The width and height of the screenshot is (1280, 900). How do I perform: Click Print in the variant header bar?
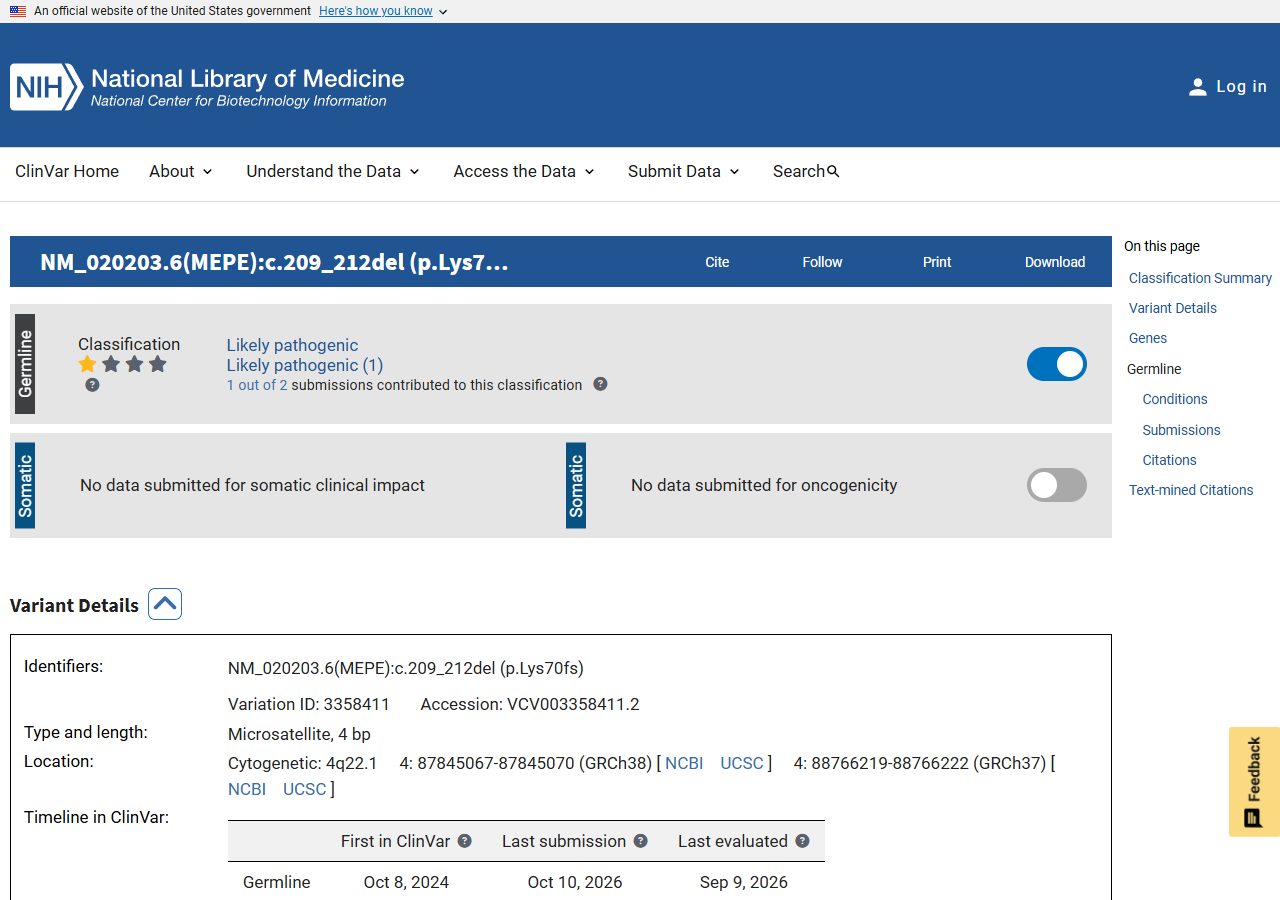[937, 262]
